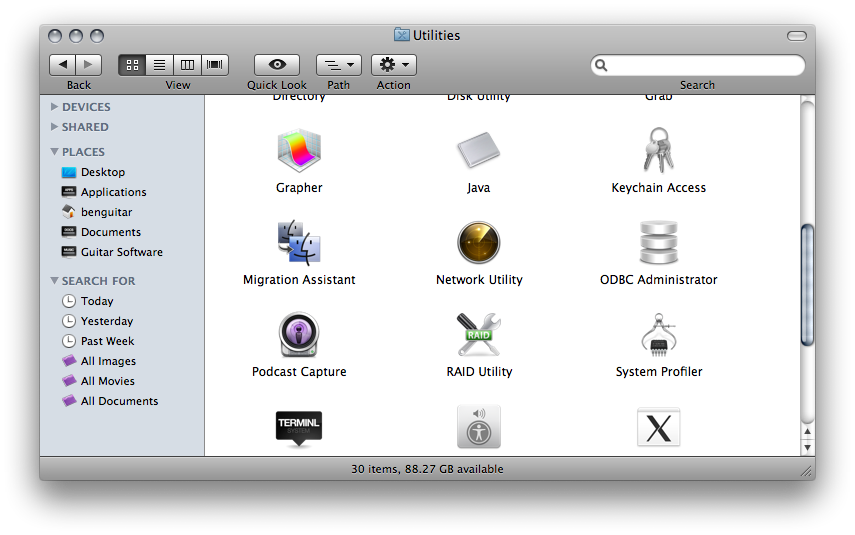This screenshot has width=855, height=535.
Task: Click the scroll down arrow
Action: [x=808, y=447]
